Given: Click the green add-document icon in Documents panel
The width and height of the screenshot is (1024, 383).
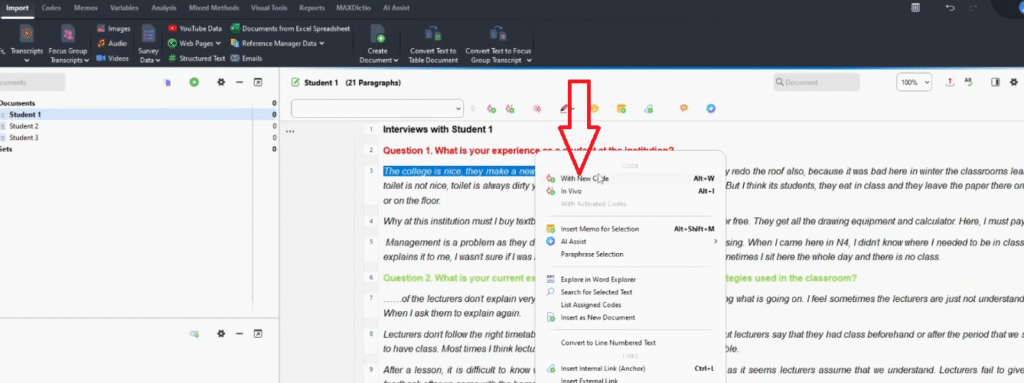Looking at the screenshot, I should [194, 82].
